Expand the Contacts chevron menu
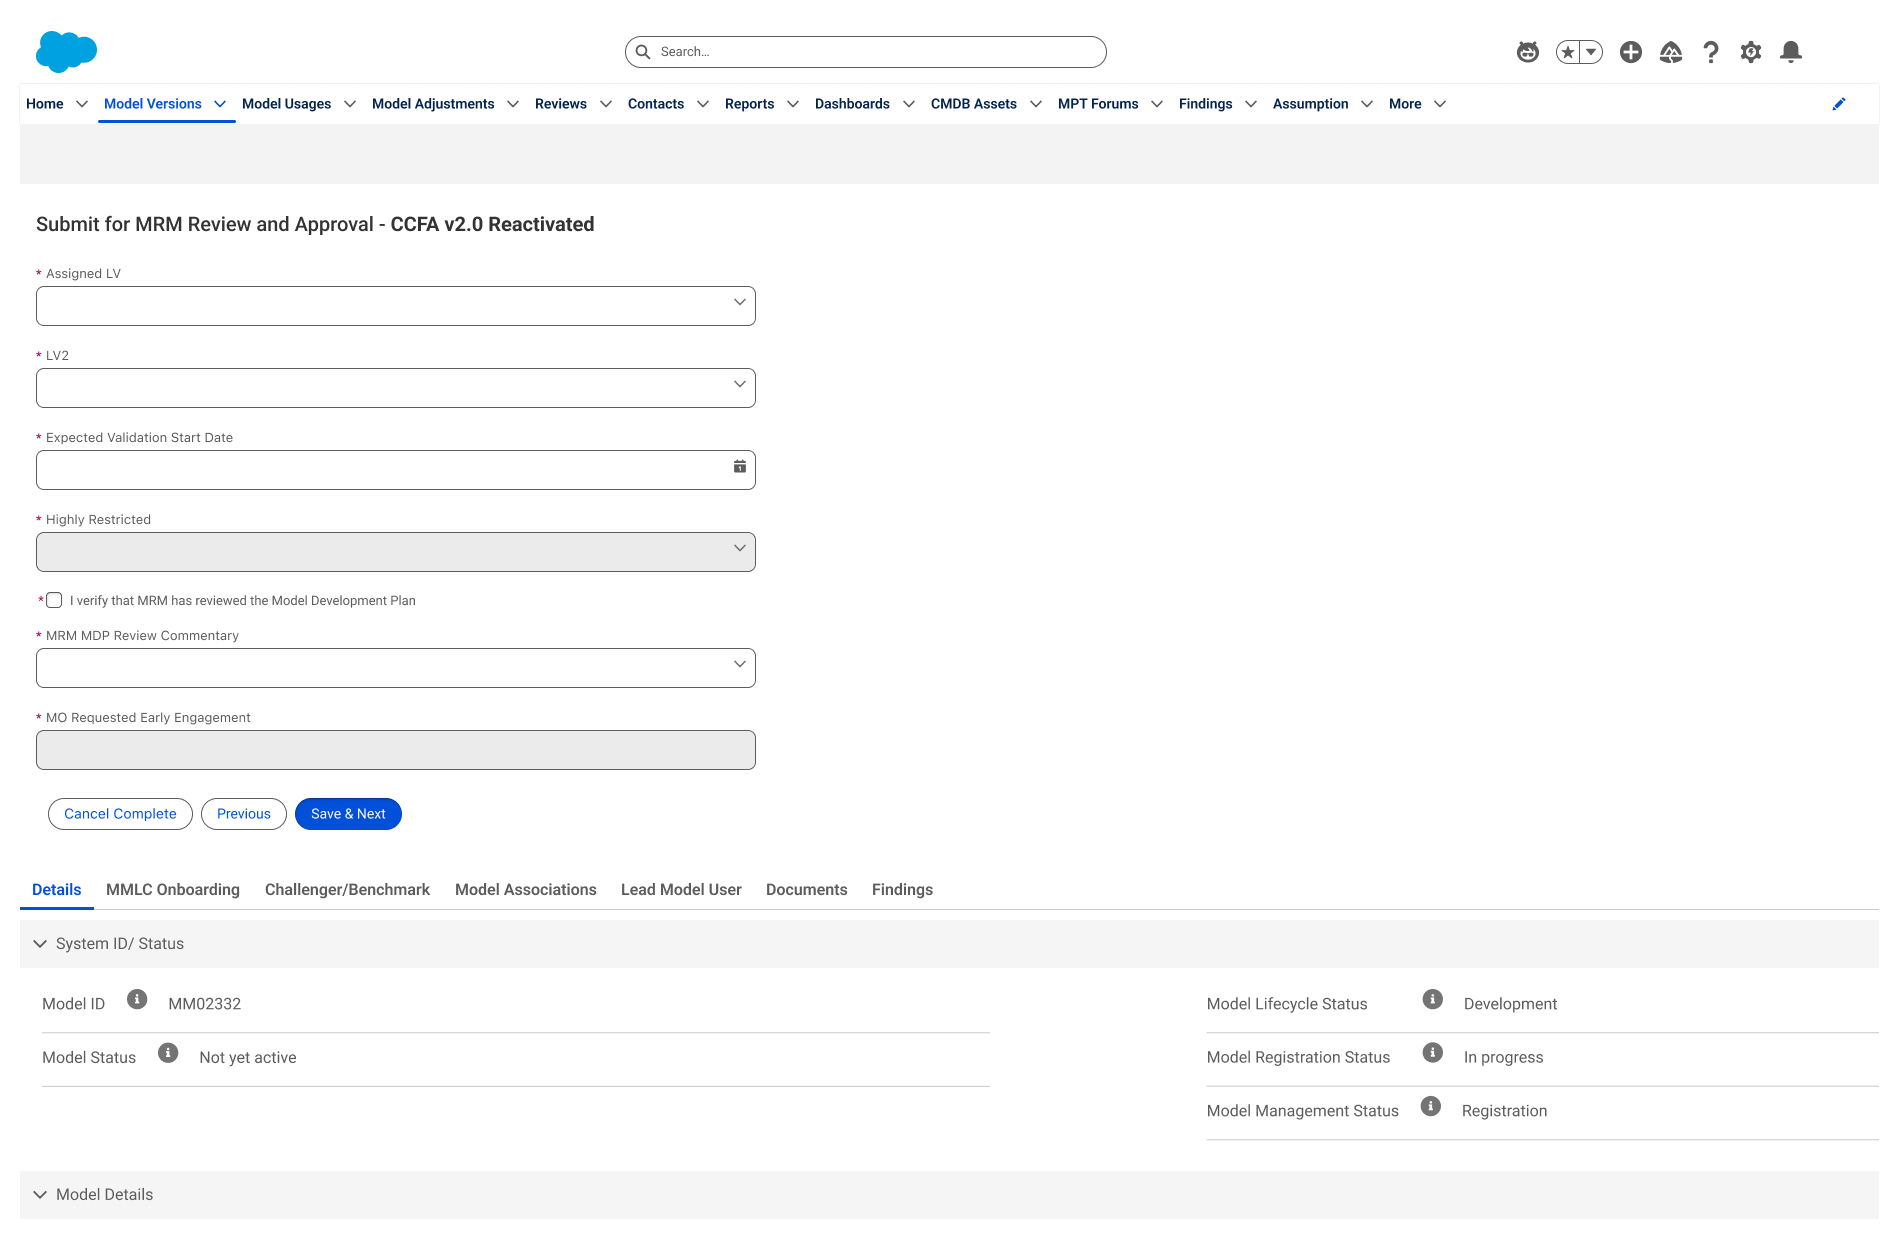1899x1239 pixels. [x=703, y=104]
